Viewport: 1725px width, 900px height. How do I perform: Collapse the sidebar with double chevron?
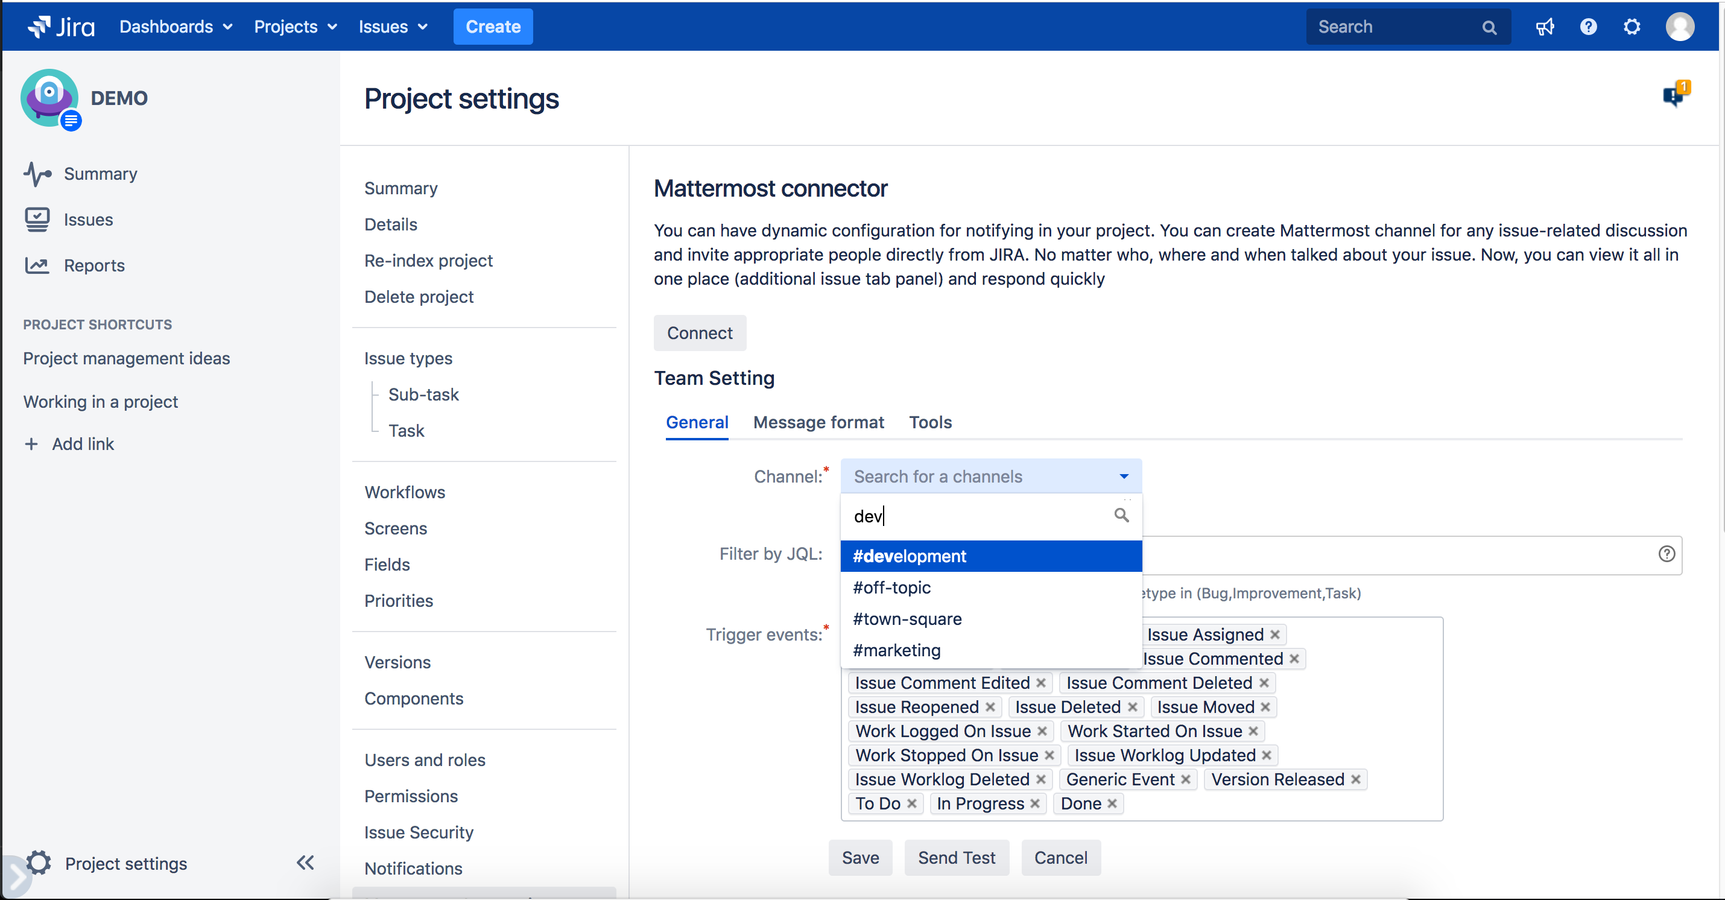305,863
